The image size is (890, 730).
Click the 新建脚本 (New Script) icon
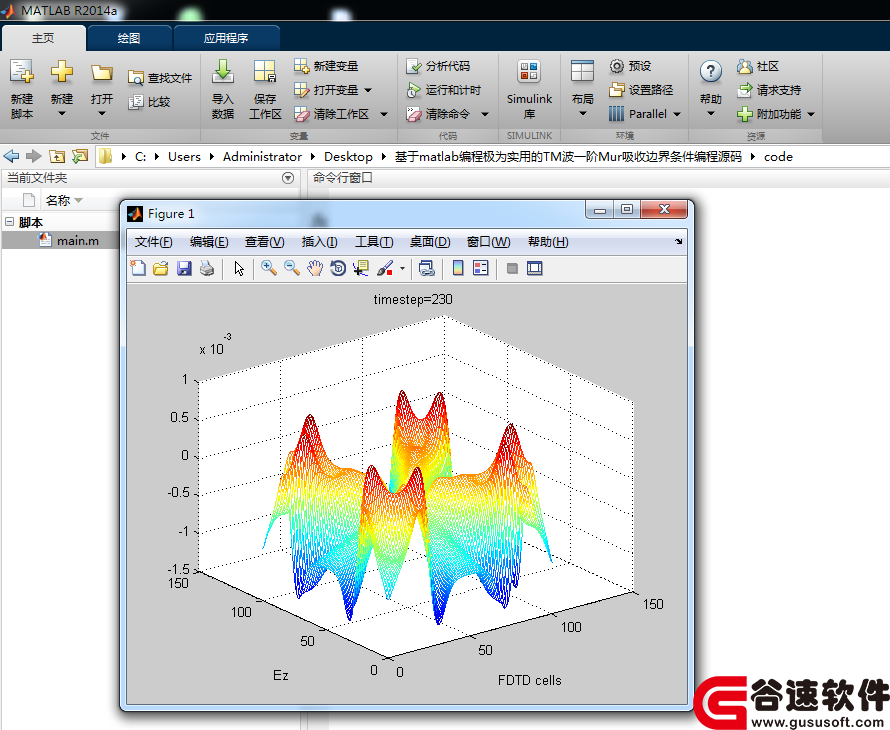click(22, 72)
